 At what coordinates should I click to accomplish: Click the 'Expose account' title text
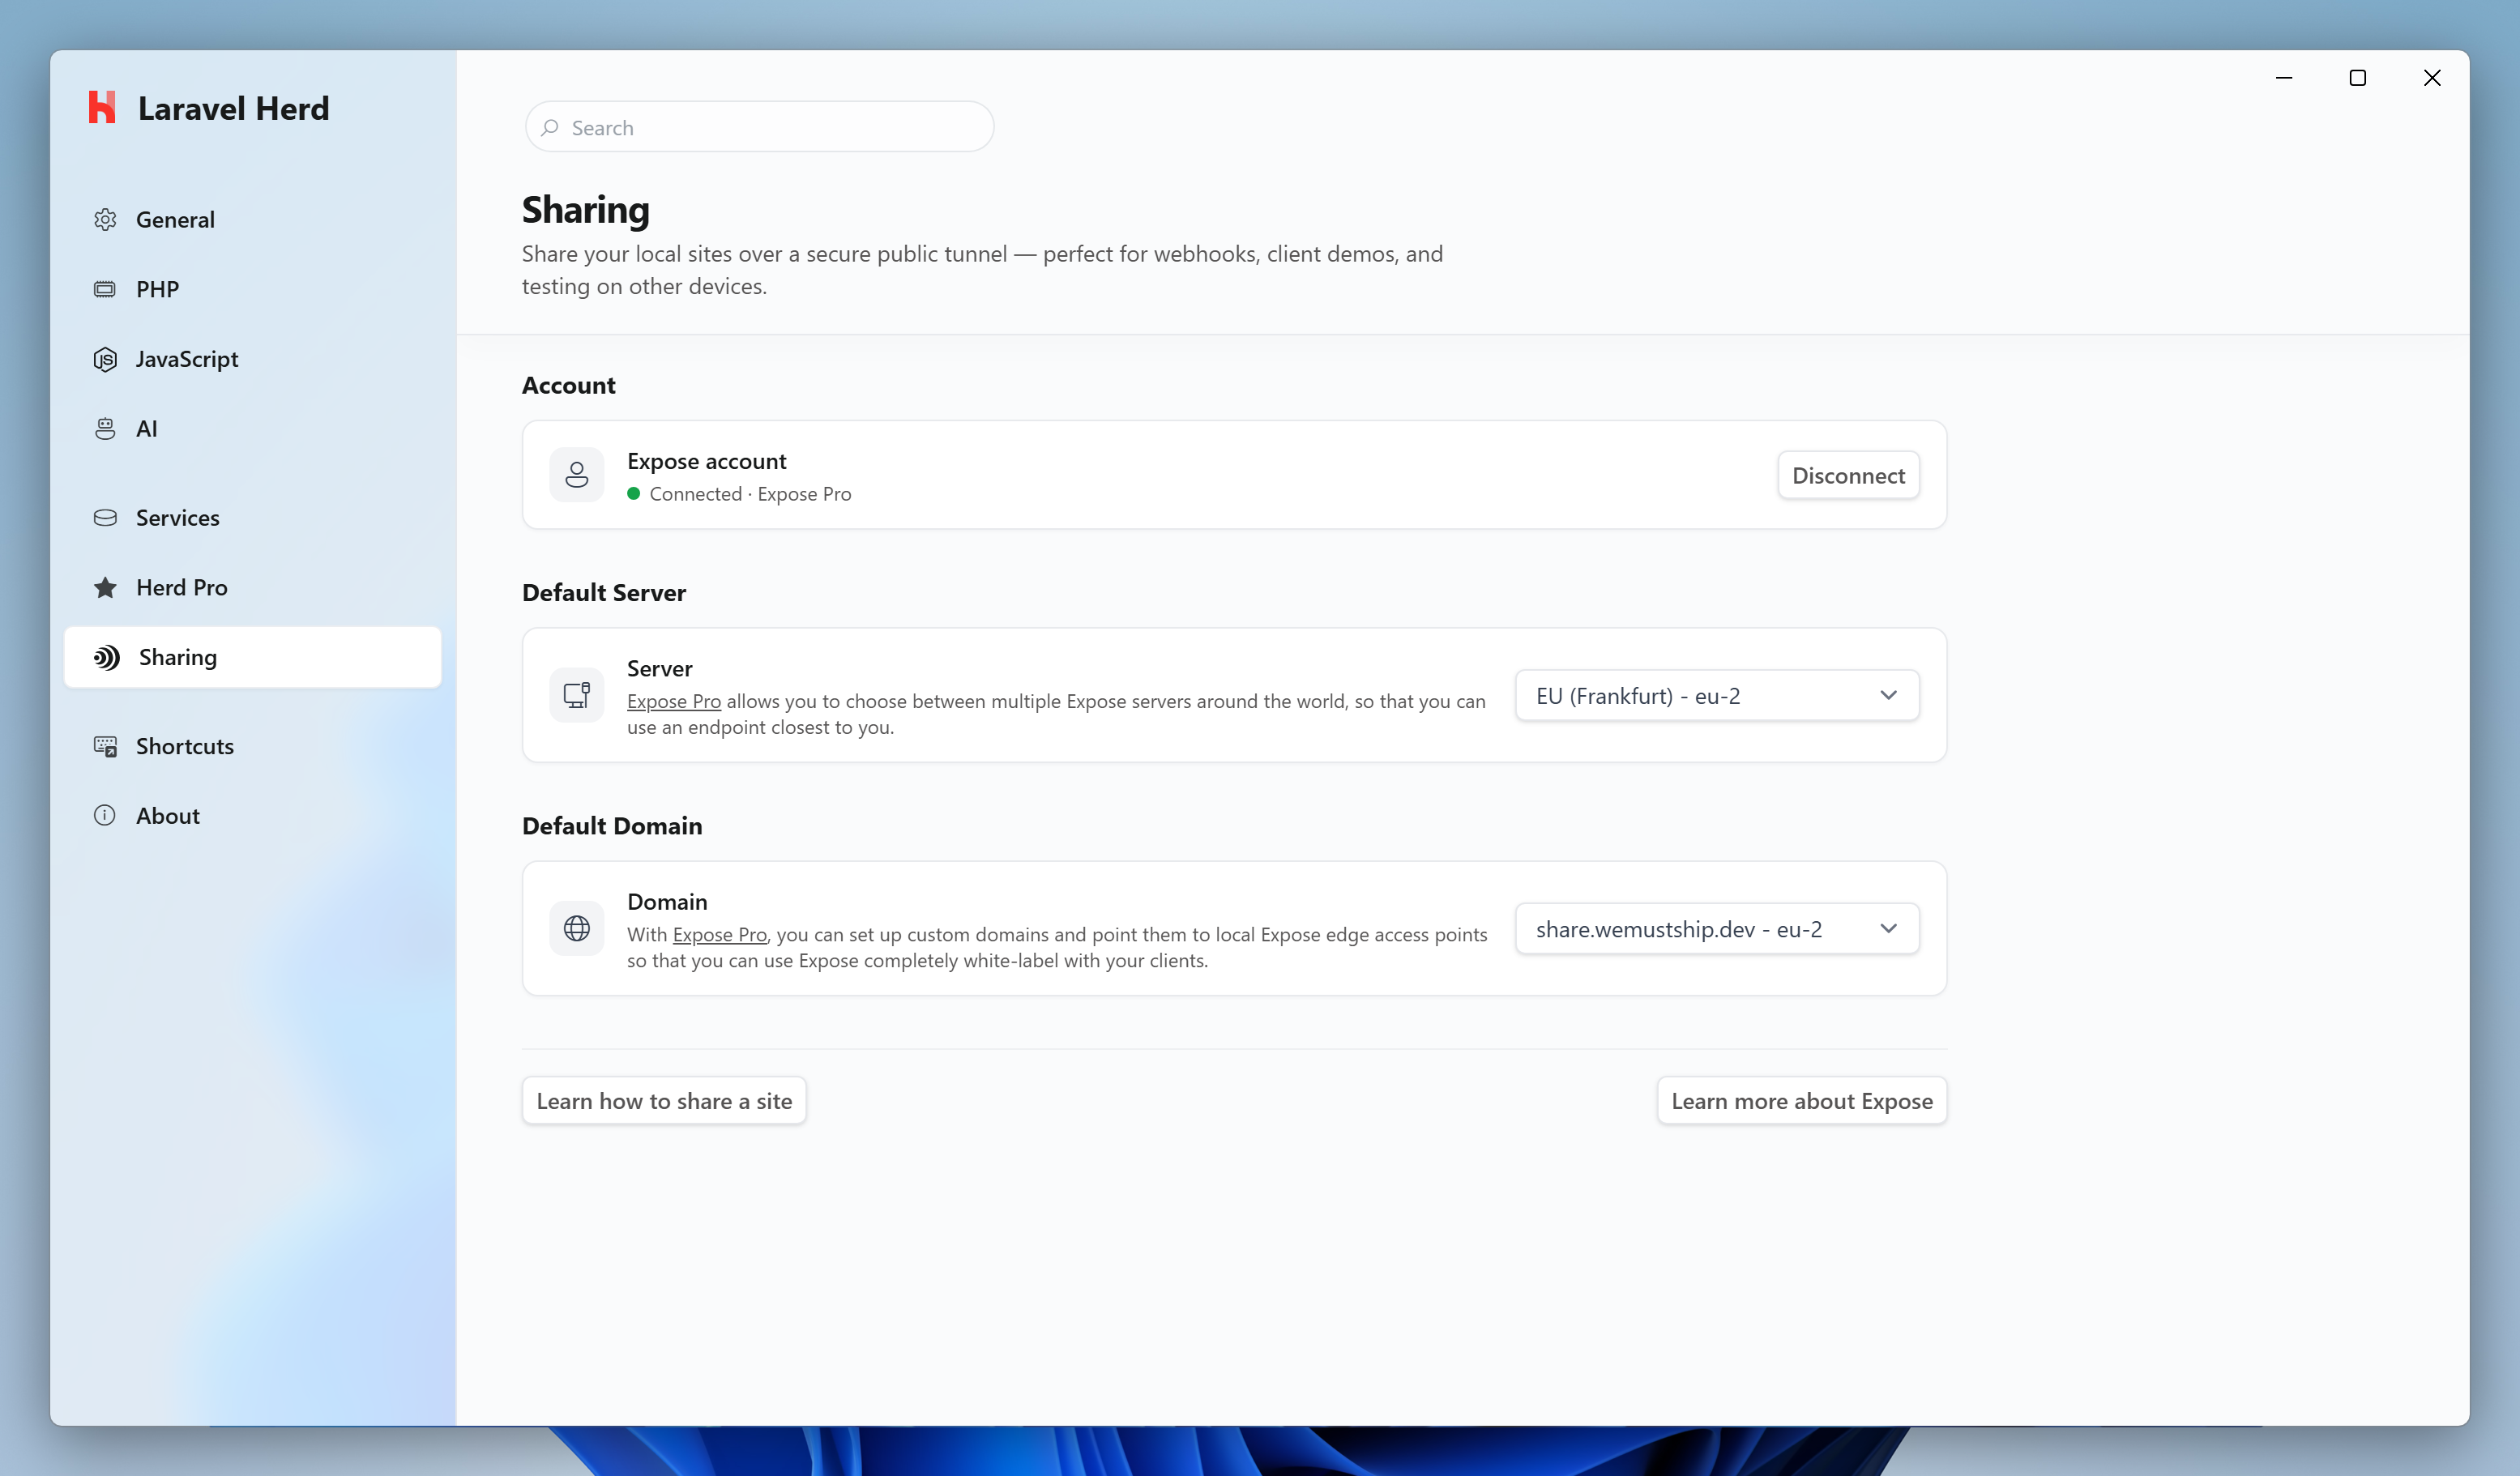[x=707, y=461]
